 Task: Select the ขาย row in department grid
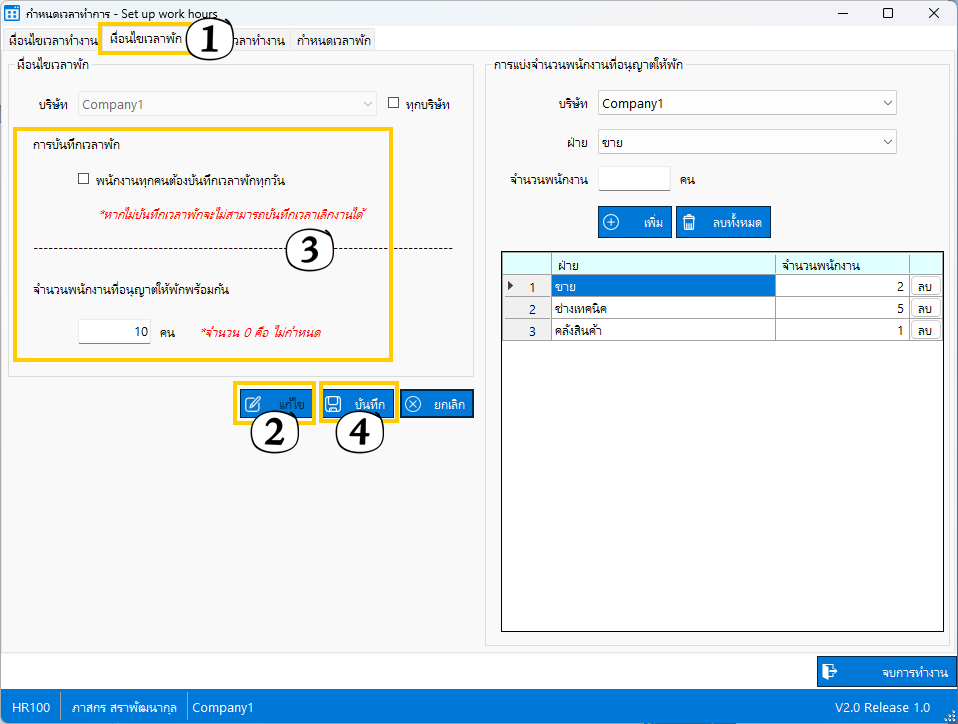click(662, 287)
